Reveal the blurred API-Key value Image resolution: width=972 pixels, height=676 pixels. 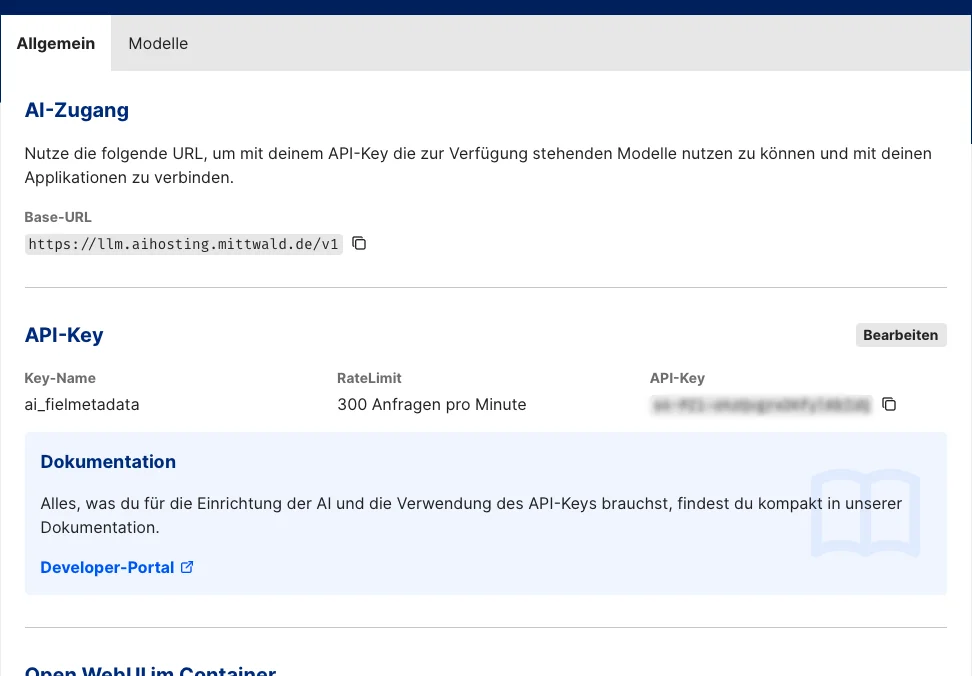click(x=760, y=405)
